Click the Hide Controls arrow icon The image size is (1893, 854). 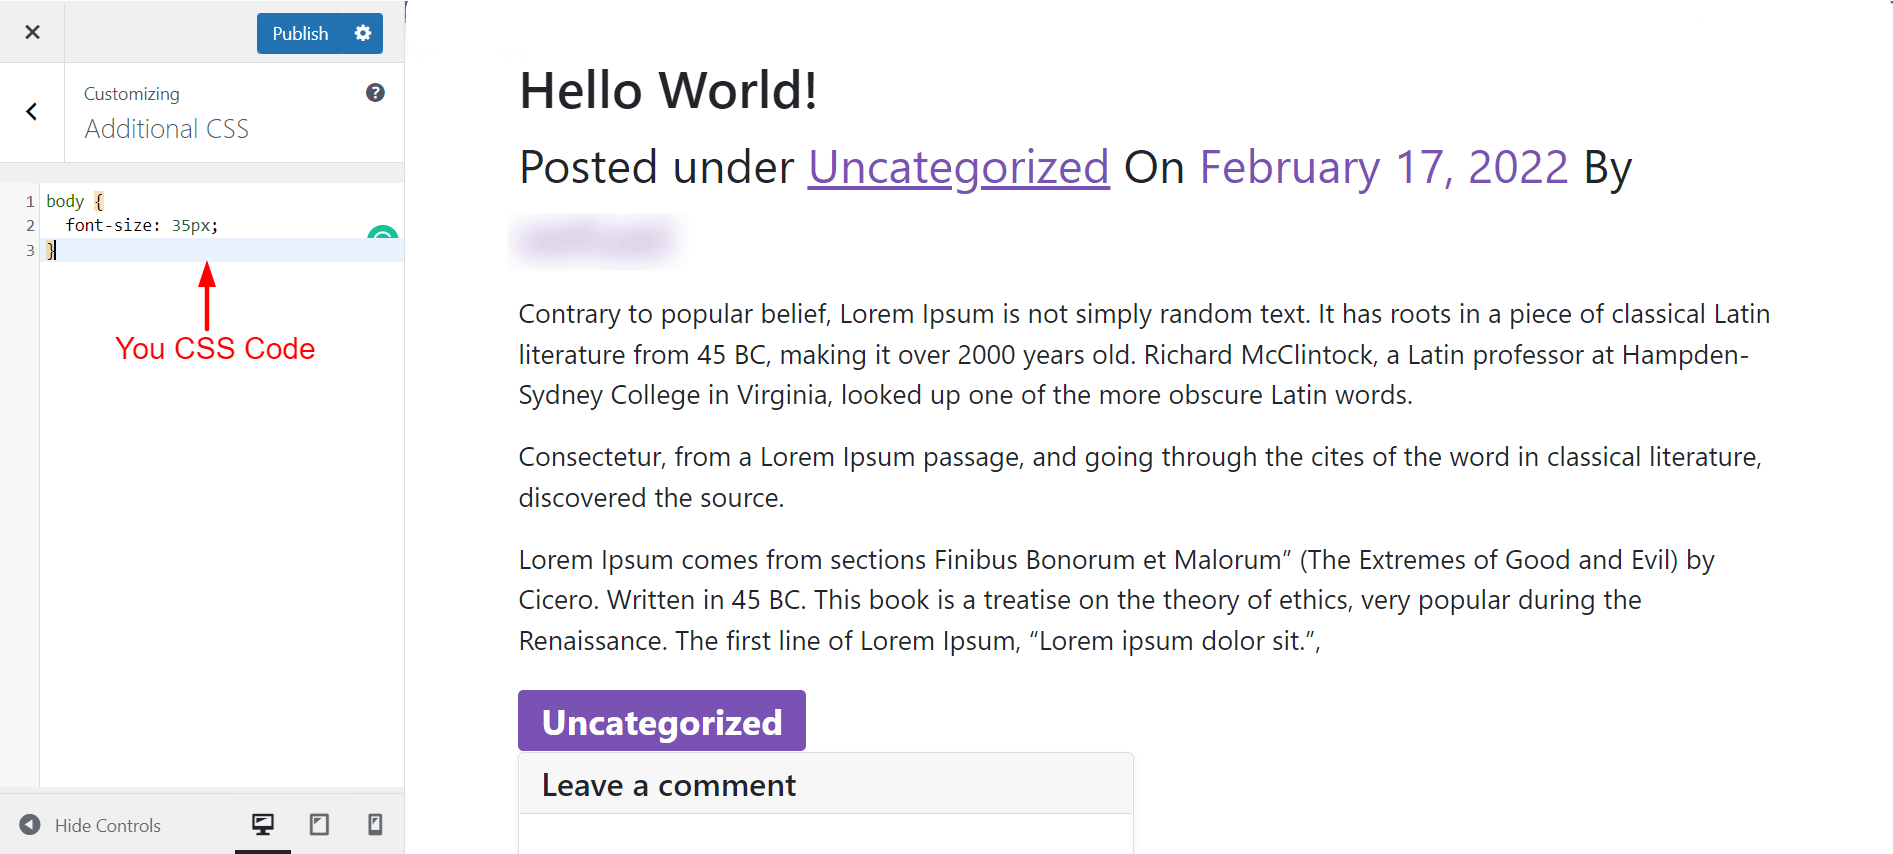[30, 824]
